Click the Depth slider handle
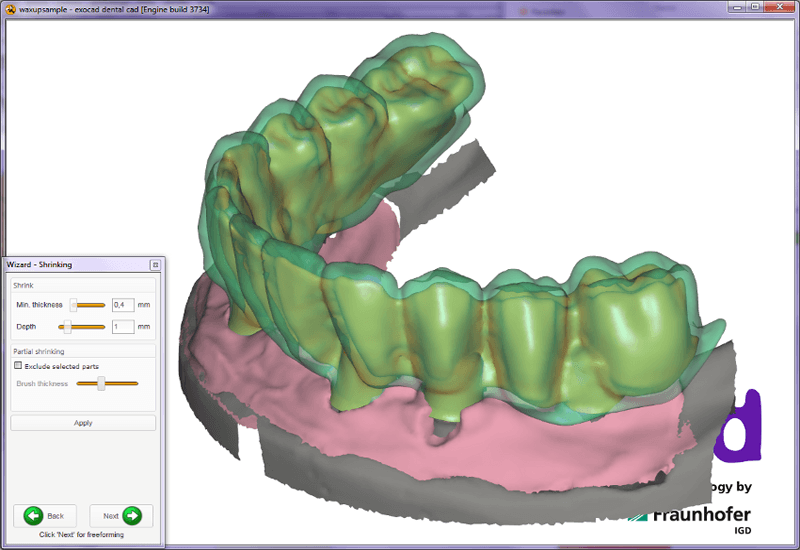The height and width of the screenshot is (550, 800). click(x=67, y=327)
